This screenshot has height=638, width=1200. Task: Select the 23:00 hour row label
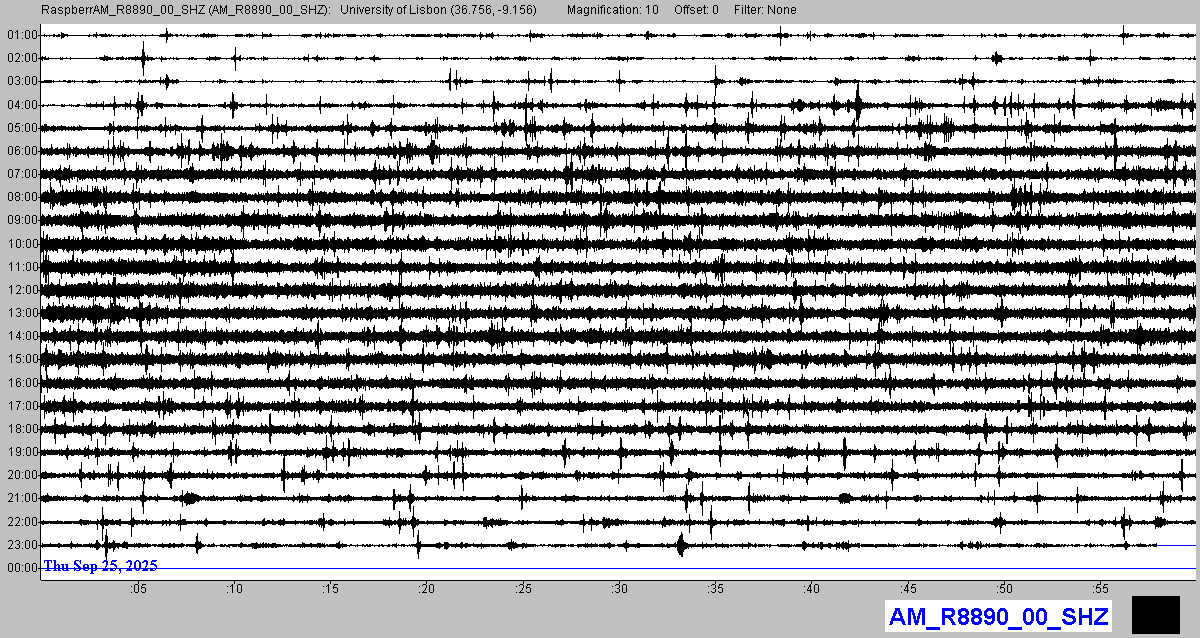pos(22,545)
